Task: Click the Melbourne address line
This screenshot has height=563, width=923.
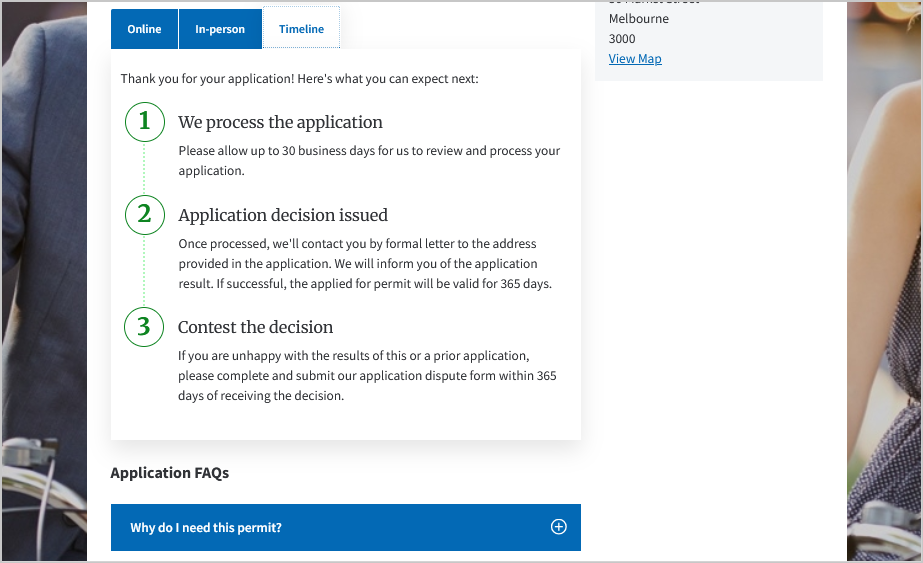Action: 639,19
